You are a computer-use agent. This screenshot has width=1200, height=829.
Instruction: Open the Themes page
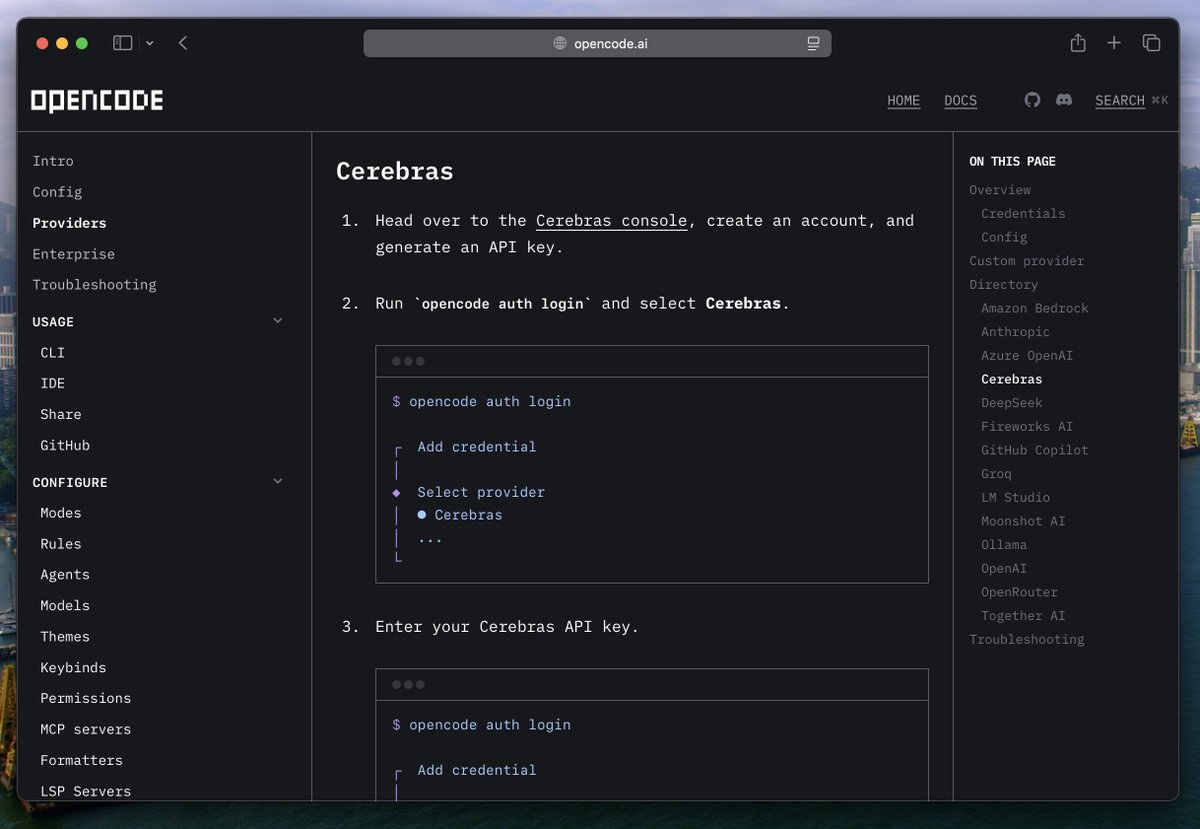[x=65, y=637]
